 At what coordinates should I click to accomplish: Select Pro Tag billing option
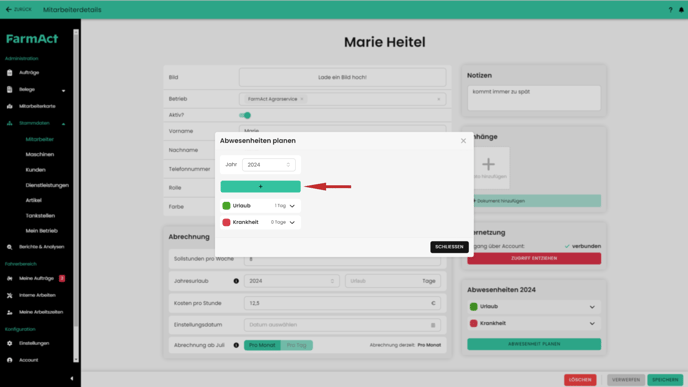297,345
